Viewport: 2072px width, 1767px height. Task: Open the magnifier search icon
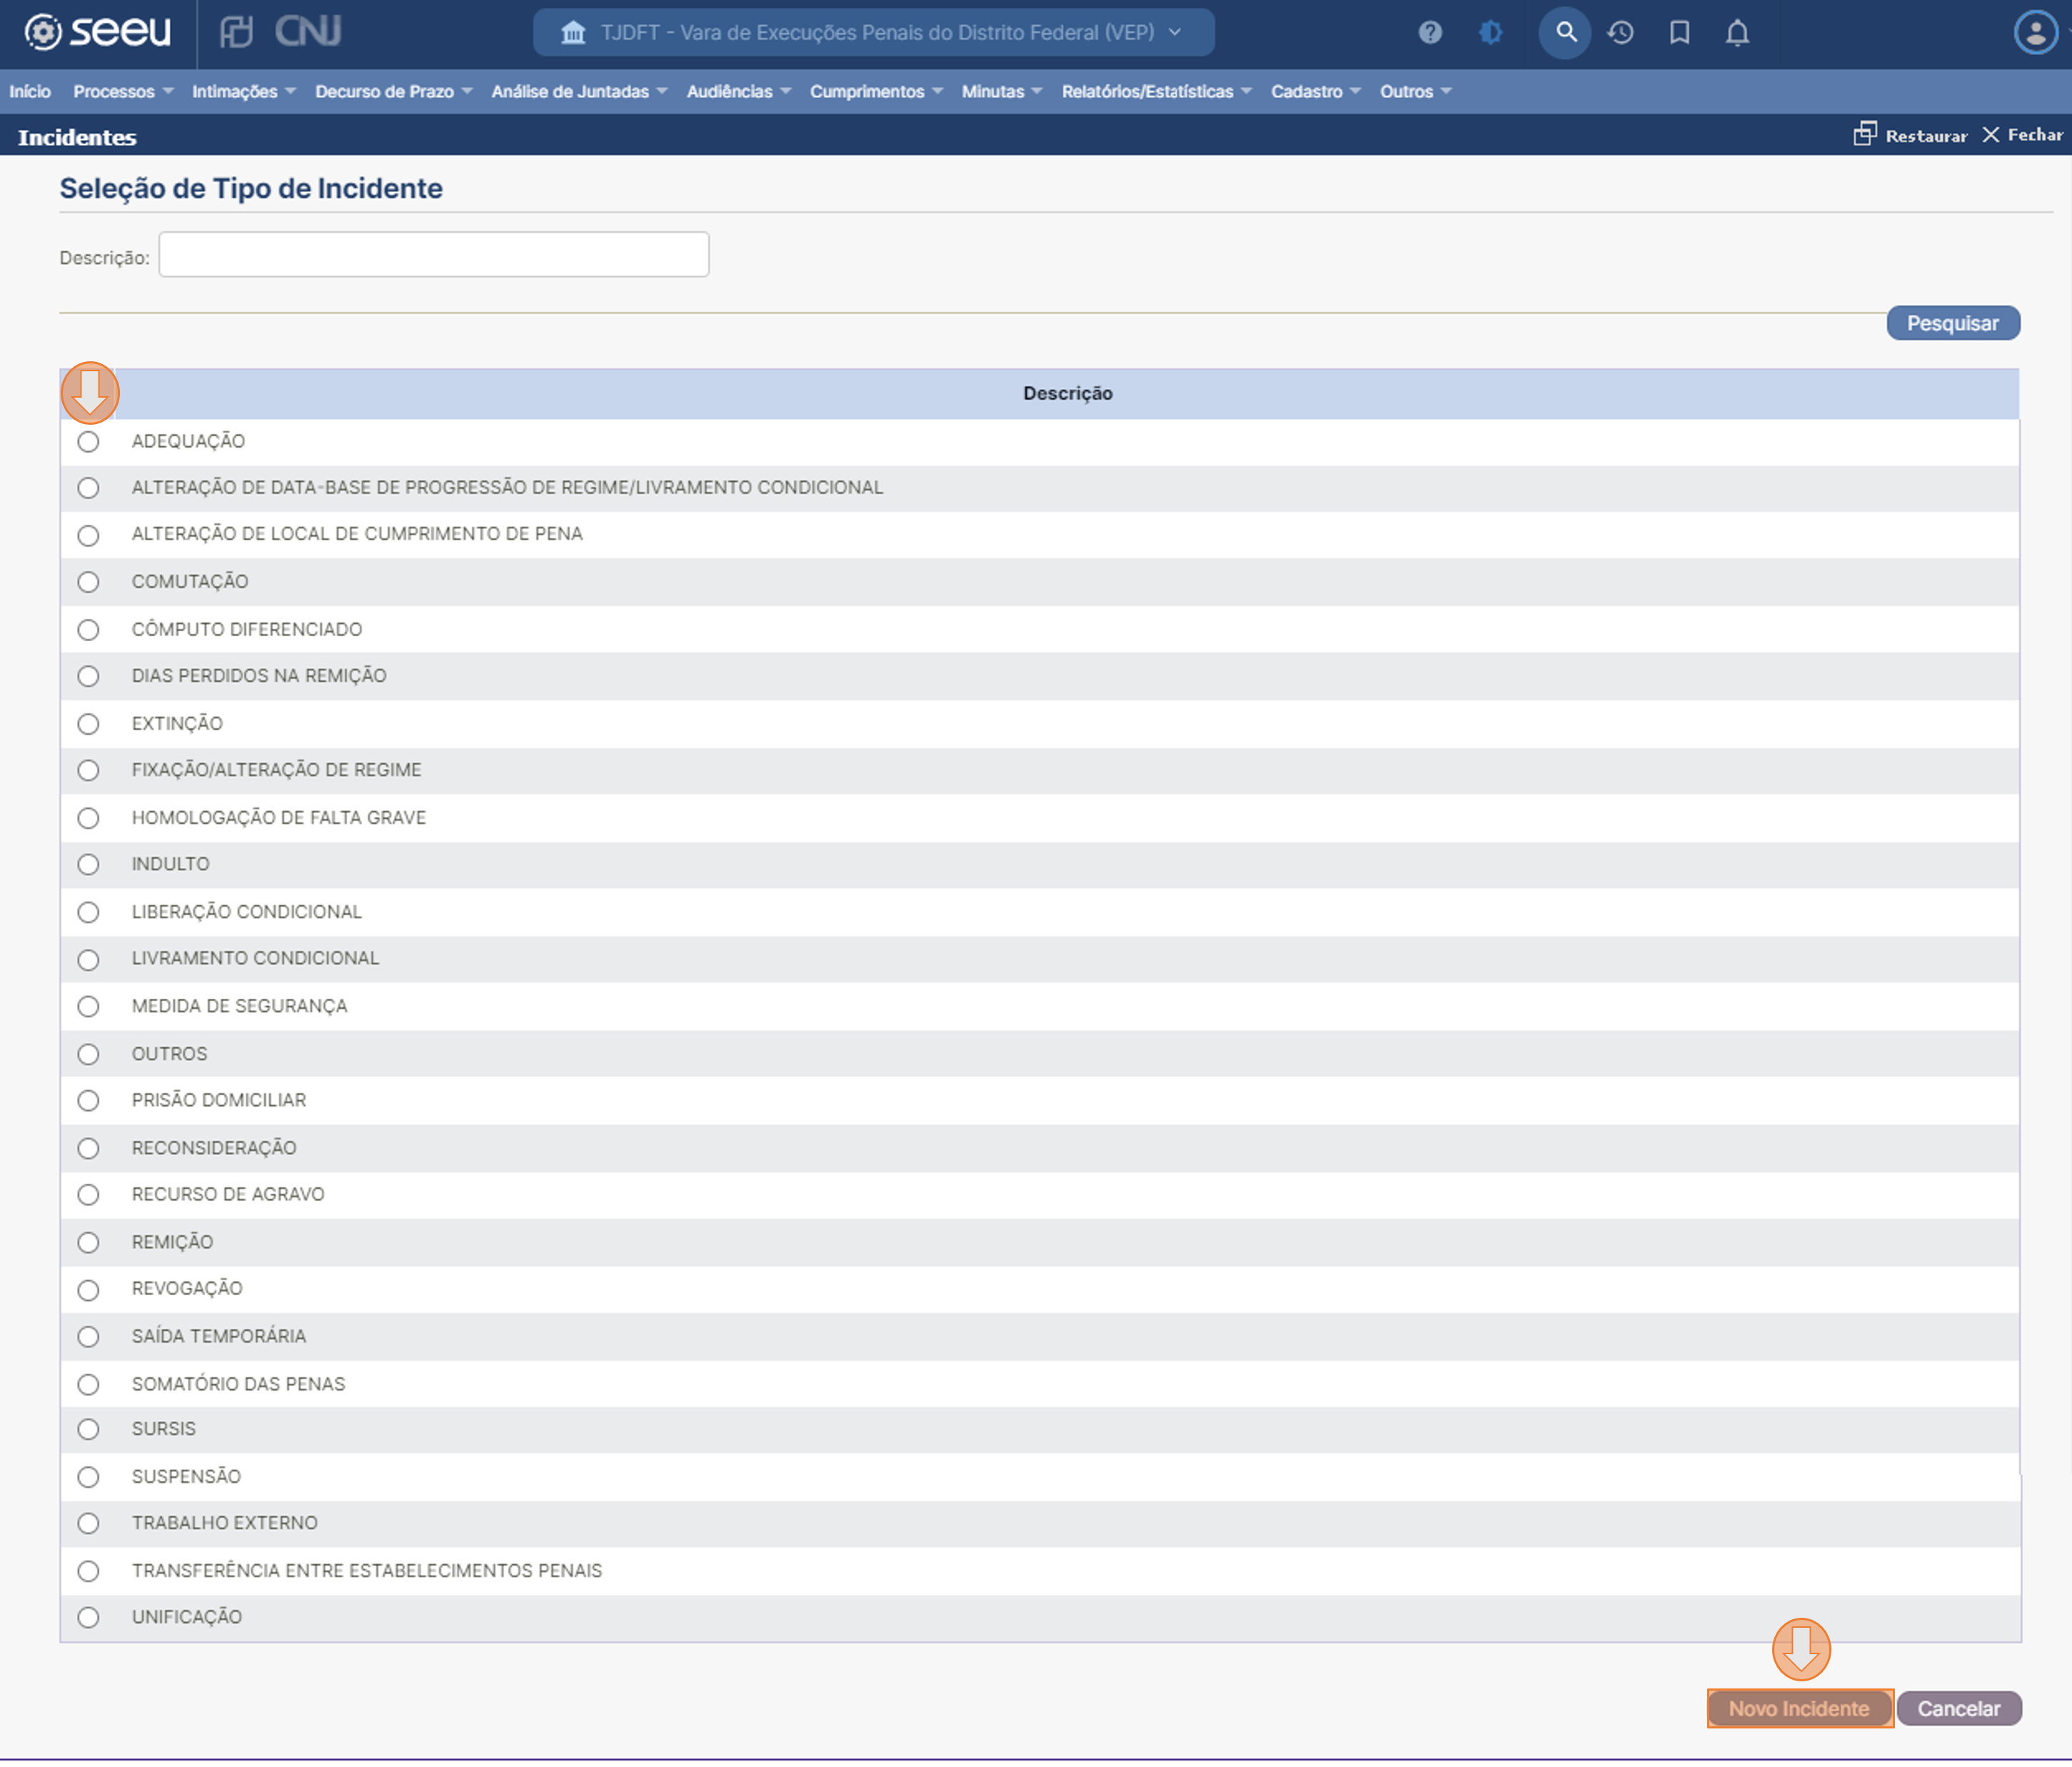tap(1565, 33)
